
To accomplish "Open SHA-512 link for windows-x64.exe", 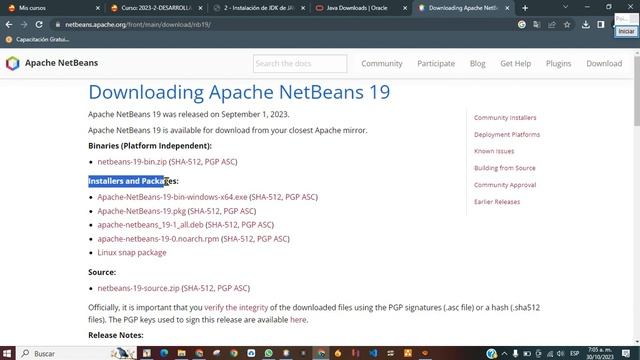I will (266, 197).
